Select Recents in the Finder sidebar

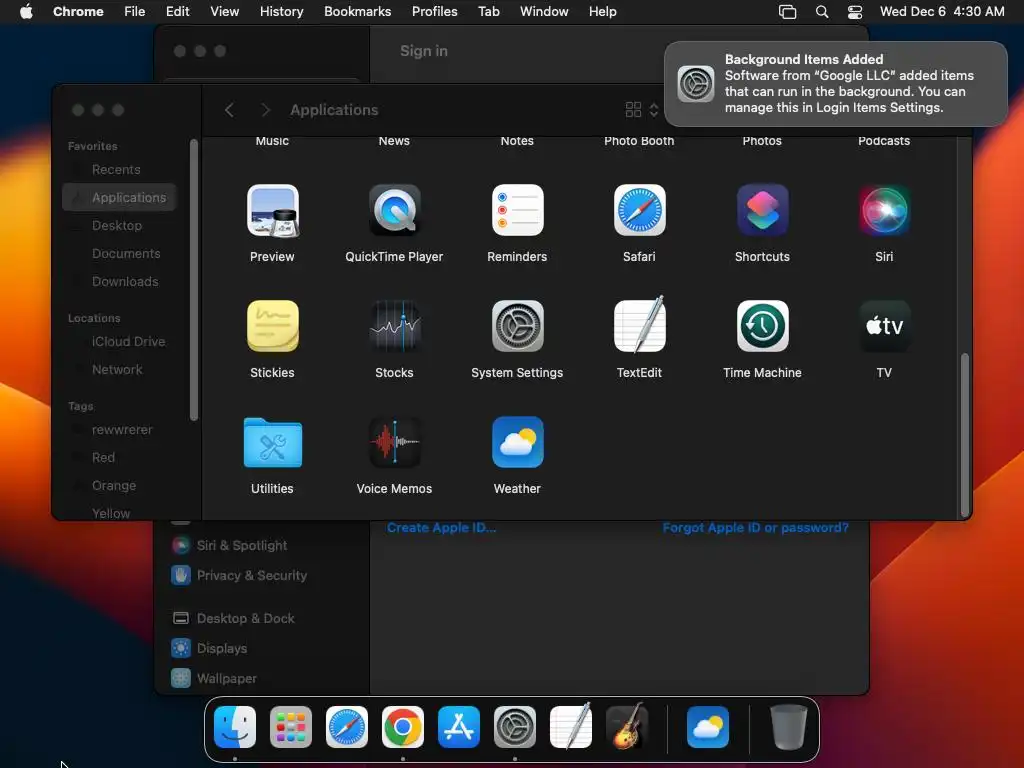[x=120, y=170]
